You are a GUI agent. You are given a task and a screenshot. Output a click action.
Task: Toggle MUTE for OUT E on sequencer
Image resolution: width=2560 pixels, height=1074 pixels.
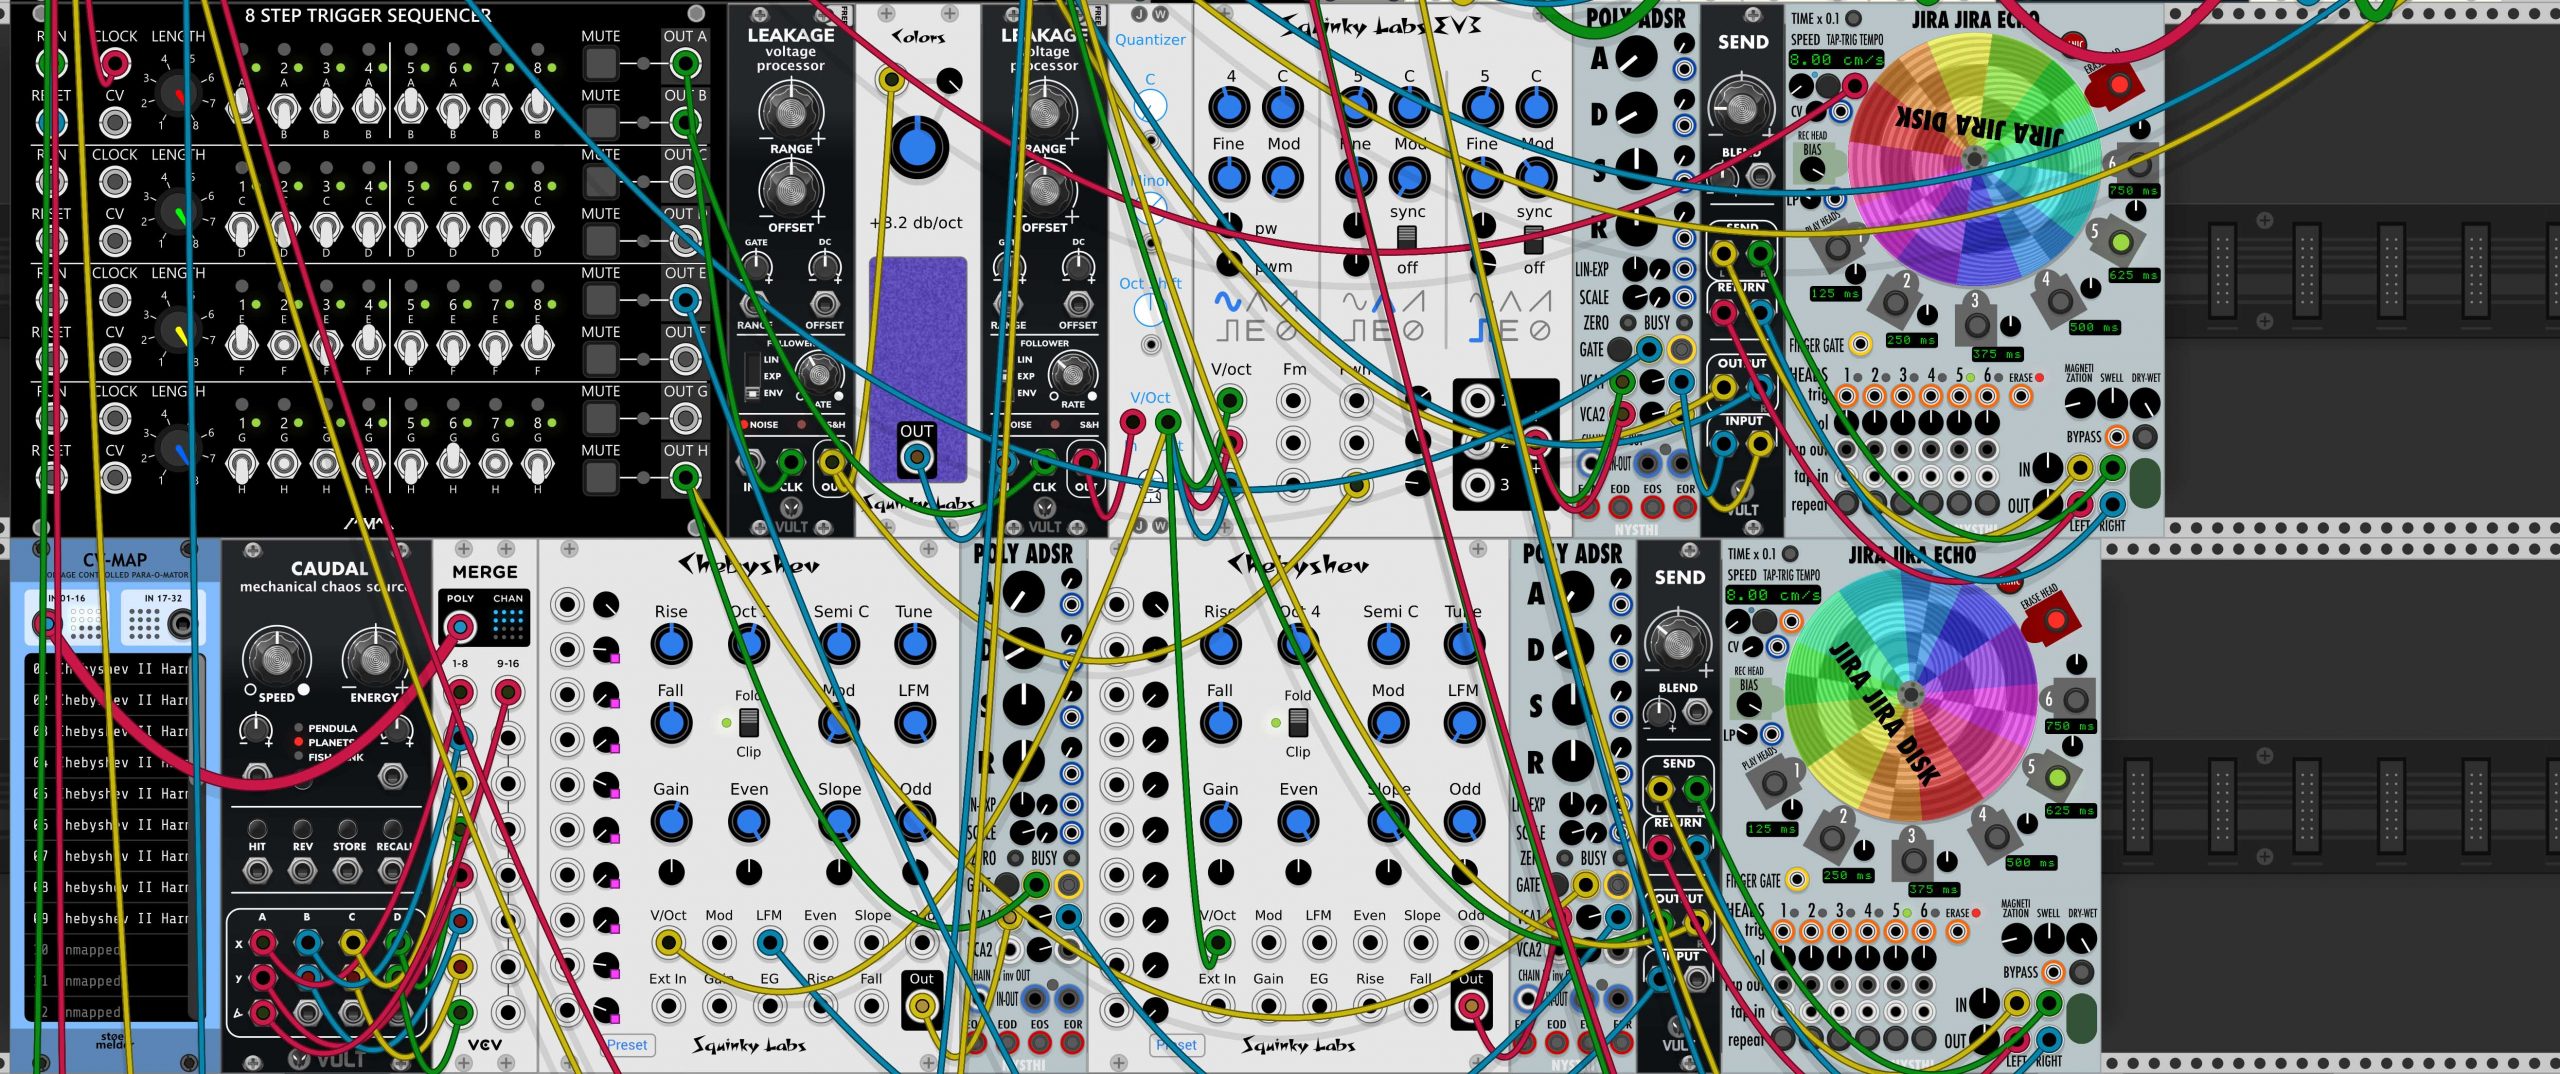(600, 300)
